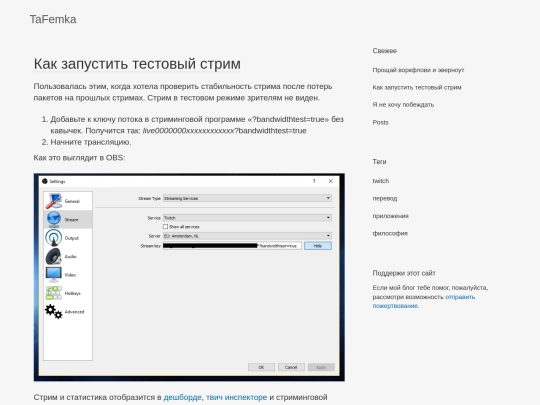Open the Stream settings globe icon

click(x=54, y=219)
